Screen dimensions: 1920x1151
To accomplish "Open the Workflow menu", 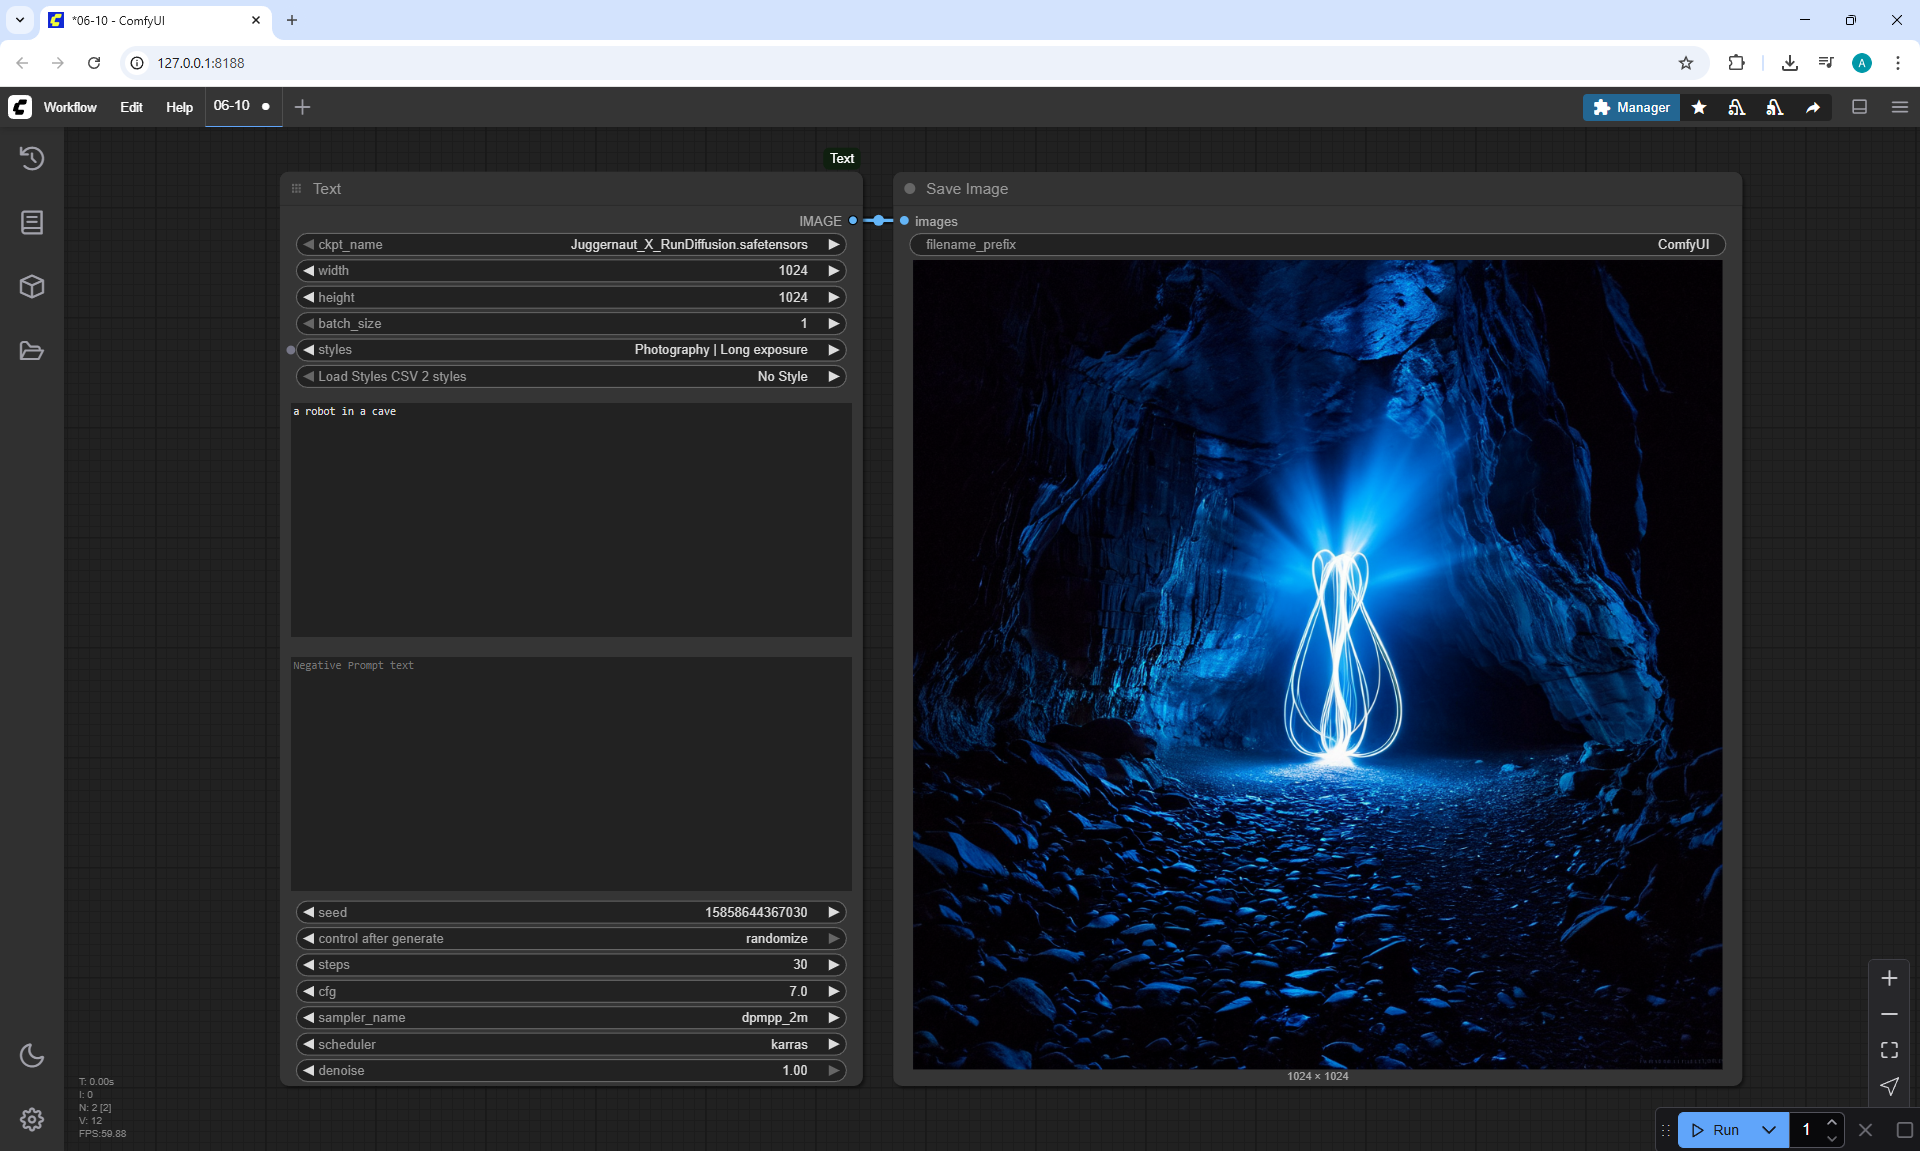I will 70,107.
